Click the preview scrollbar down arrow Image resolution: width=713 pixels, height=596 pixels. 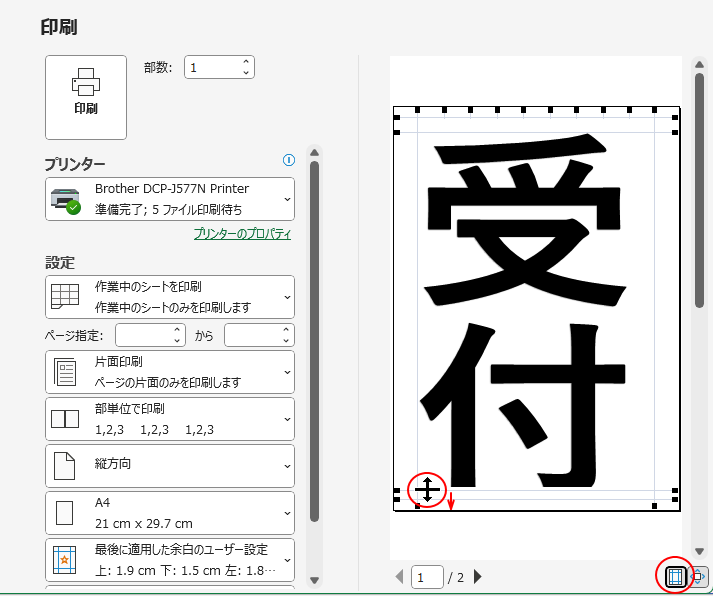tap(699, 551)
